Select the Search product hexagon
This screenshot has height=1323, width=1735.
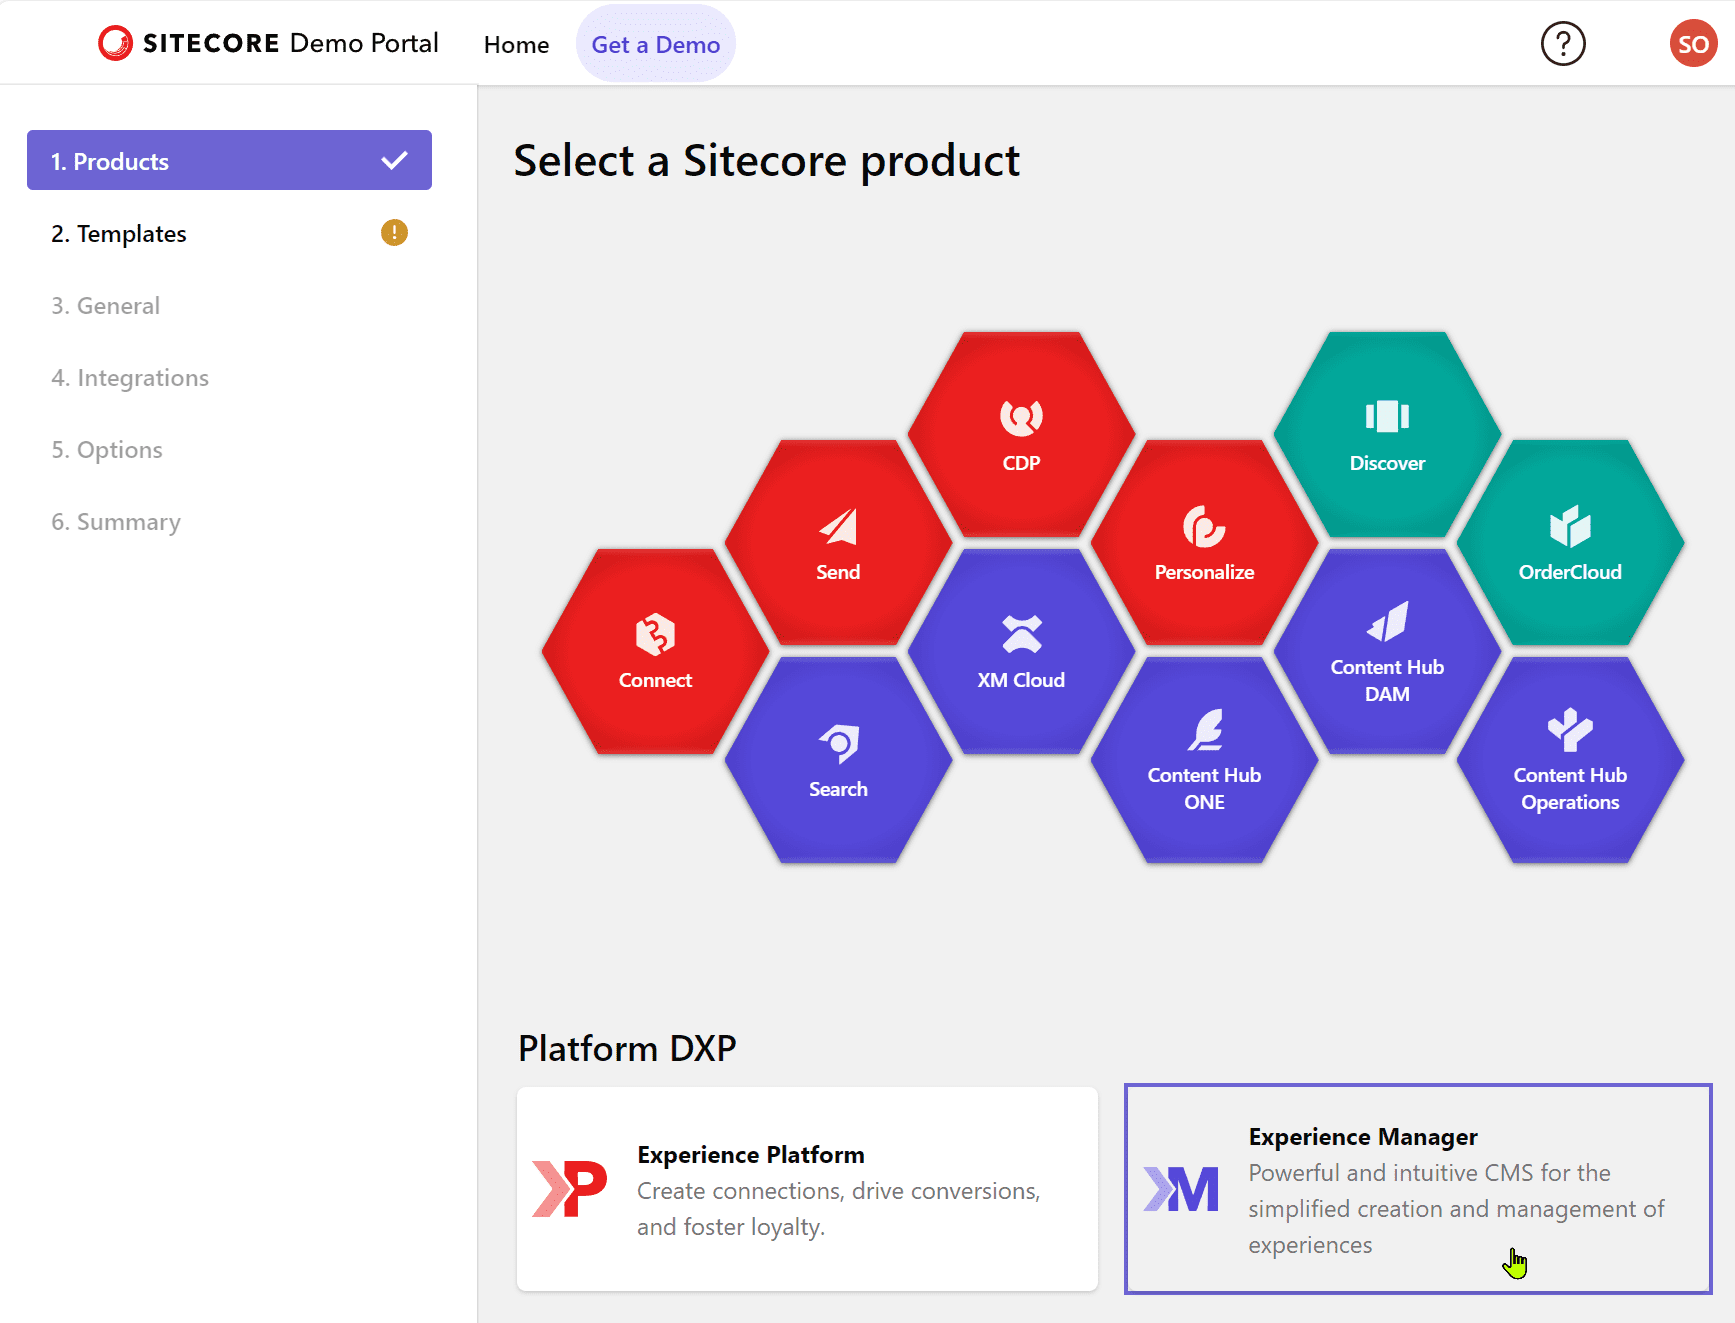[x=838, y=761]
